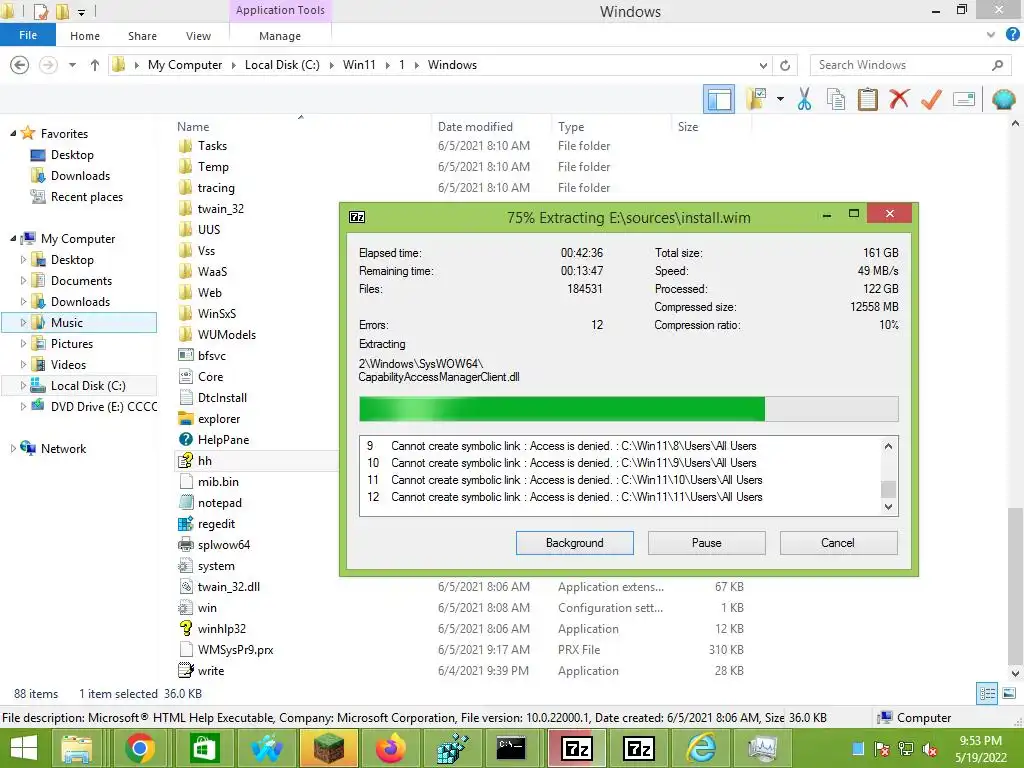This screenshot has height=768, width=1024.
Task: Click the 7z icon in dialog title bar
Action: tap(357, 217)
